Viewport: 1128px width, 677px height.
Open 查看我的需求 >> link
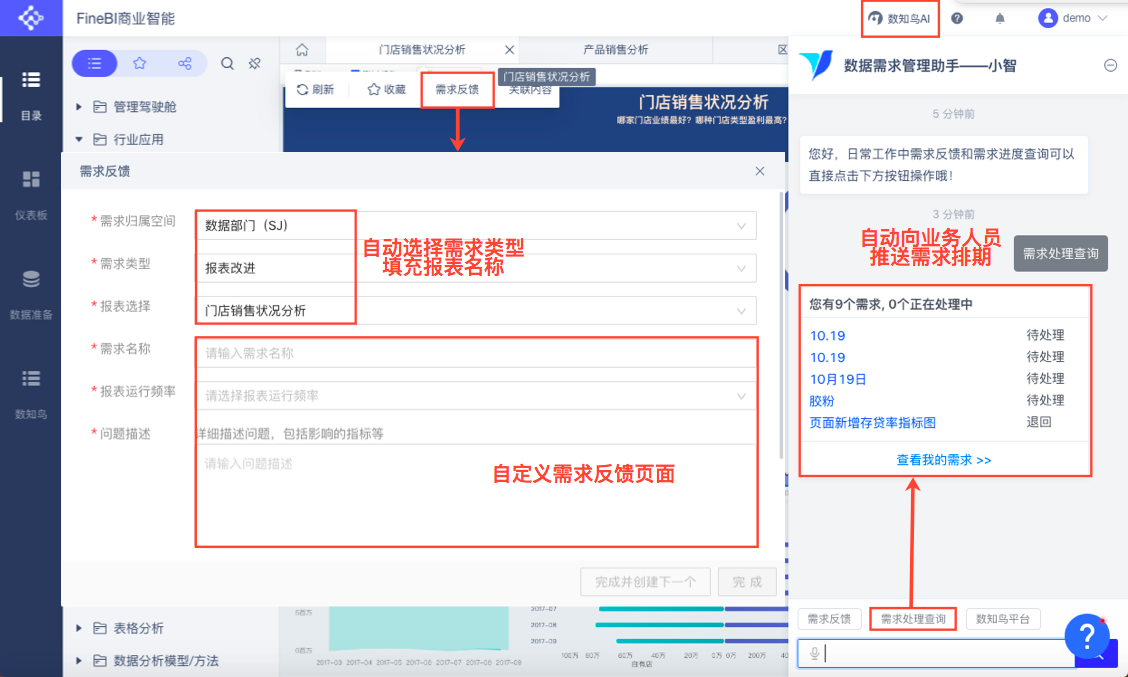(x=943, y=460)
